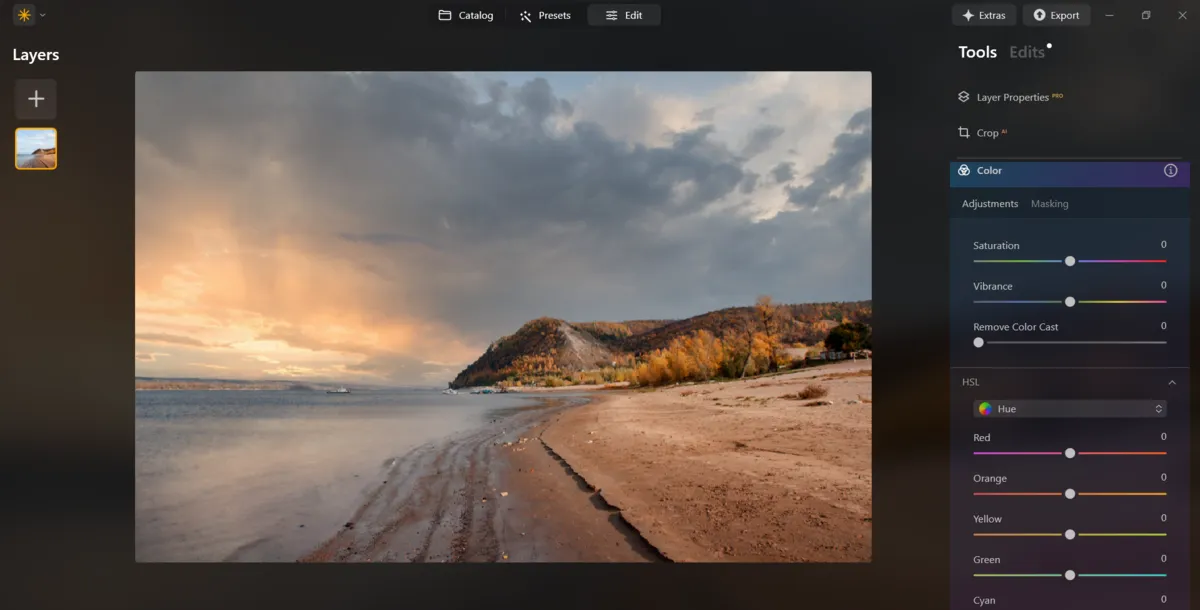
Task: Open the Extras panel
Action: point(983,15)
